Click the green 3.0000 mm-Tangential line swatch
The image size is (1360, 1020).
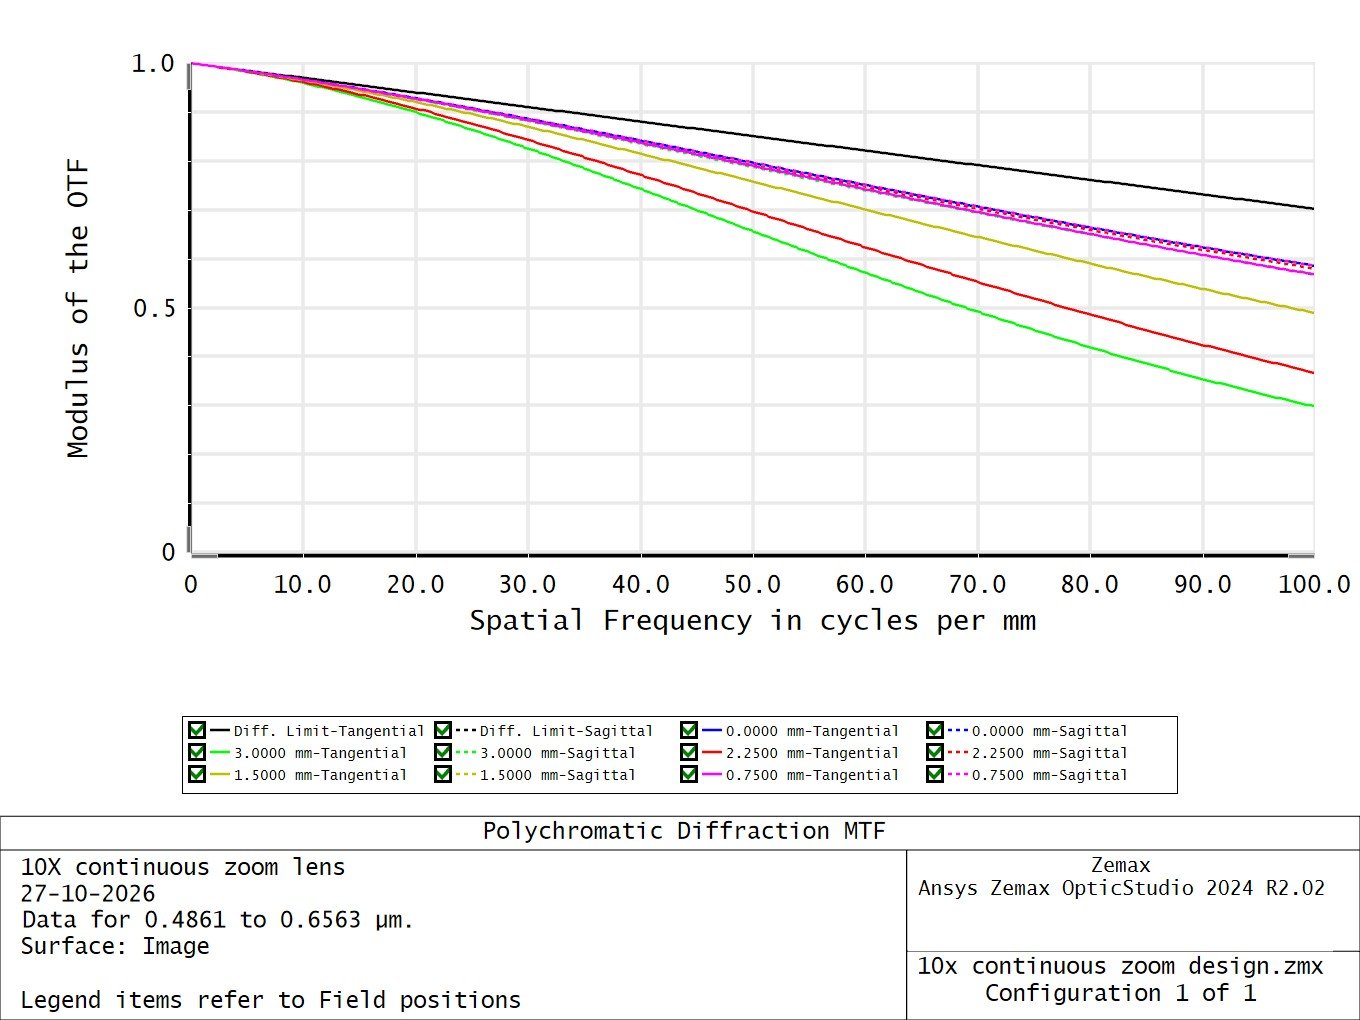tap(220, 753)
